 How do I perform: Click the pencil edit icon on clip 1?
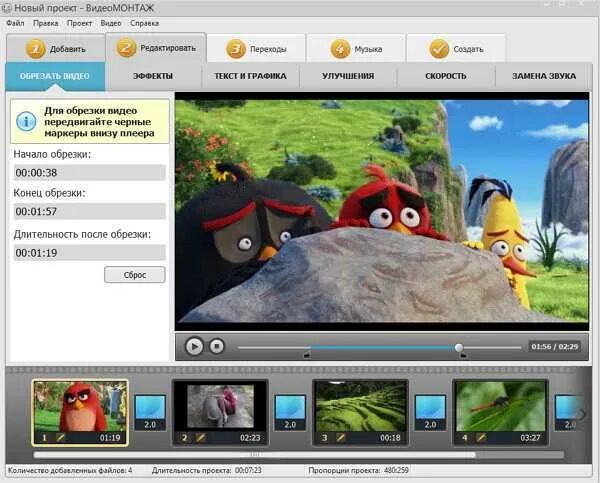coord(60,437)
